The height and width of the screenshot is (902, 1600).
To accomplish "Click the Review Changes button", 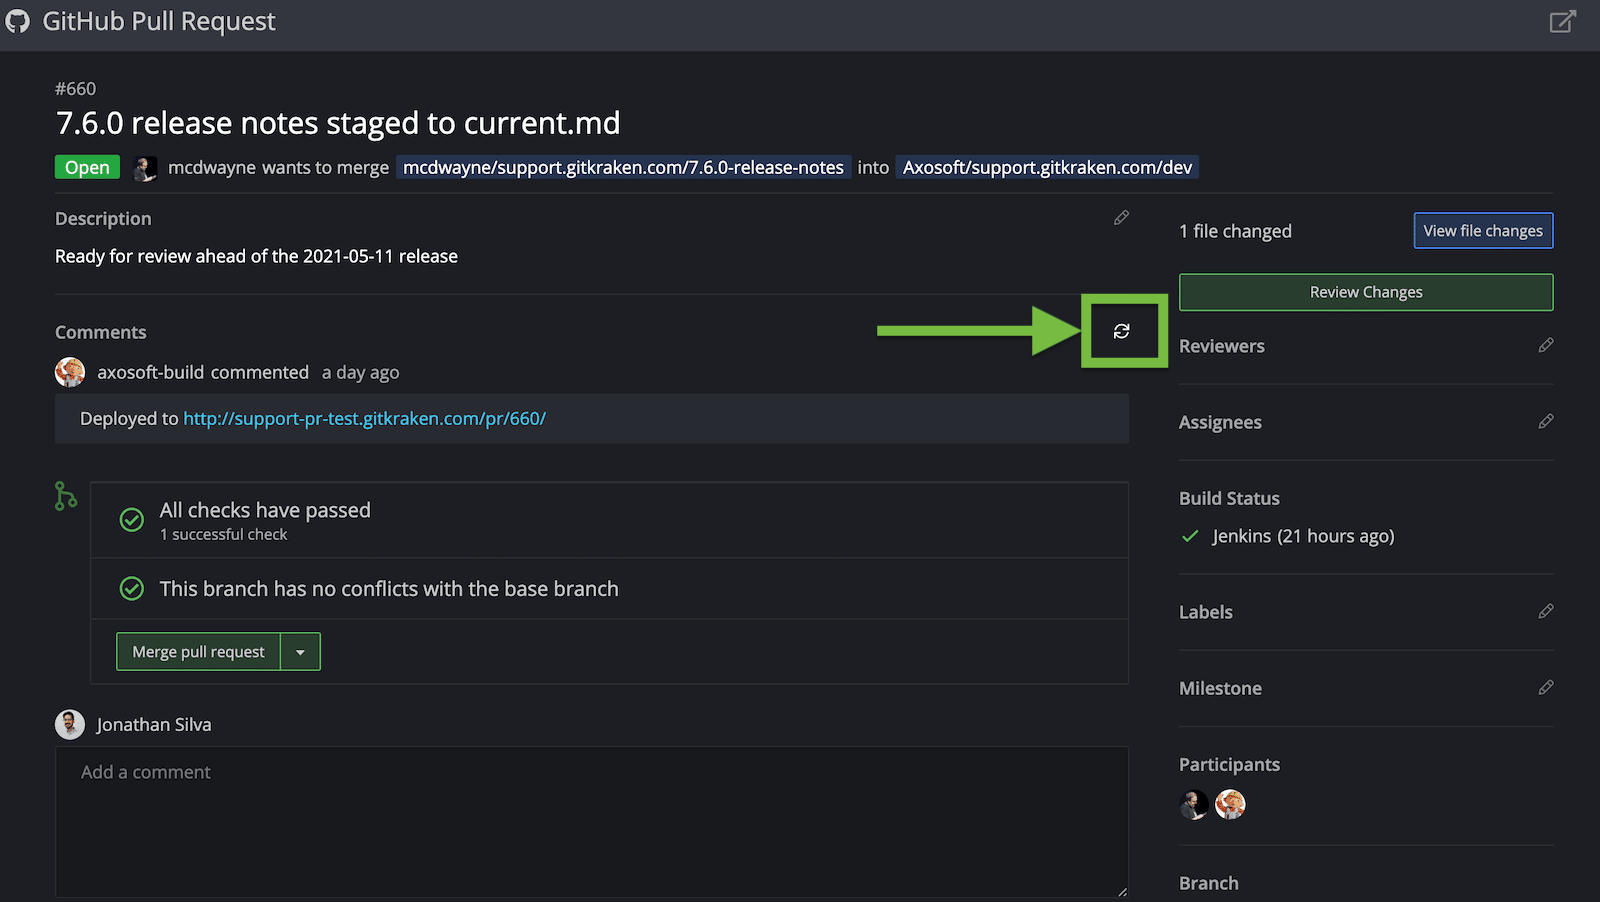I will 1365,292.
